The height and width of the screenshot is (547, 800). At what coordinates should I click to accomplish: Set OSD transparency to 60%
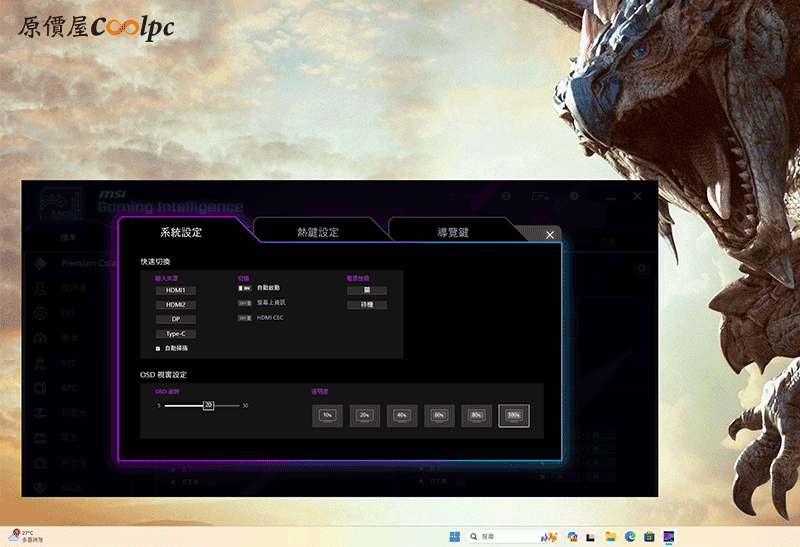pos(439,415)
